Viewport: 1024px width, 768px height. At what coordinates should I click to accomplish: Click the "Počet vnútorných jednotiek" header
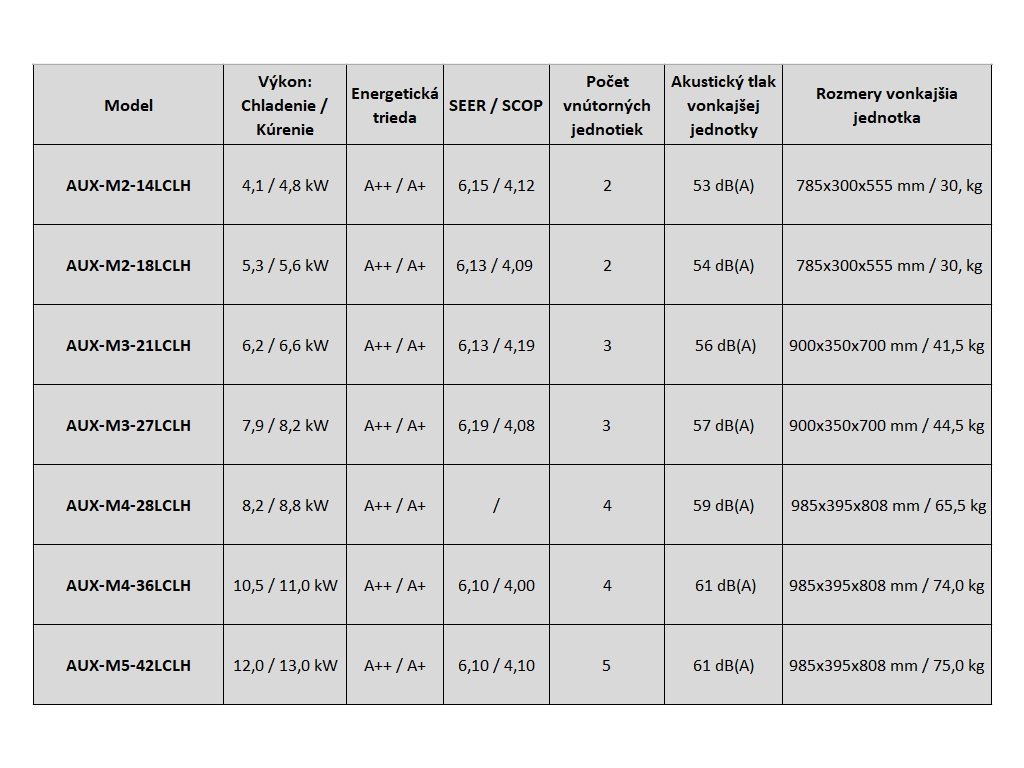click(607, 105)
